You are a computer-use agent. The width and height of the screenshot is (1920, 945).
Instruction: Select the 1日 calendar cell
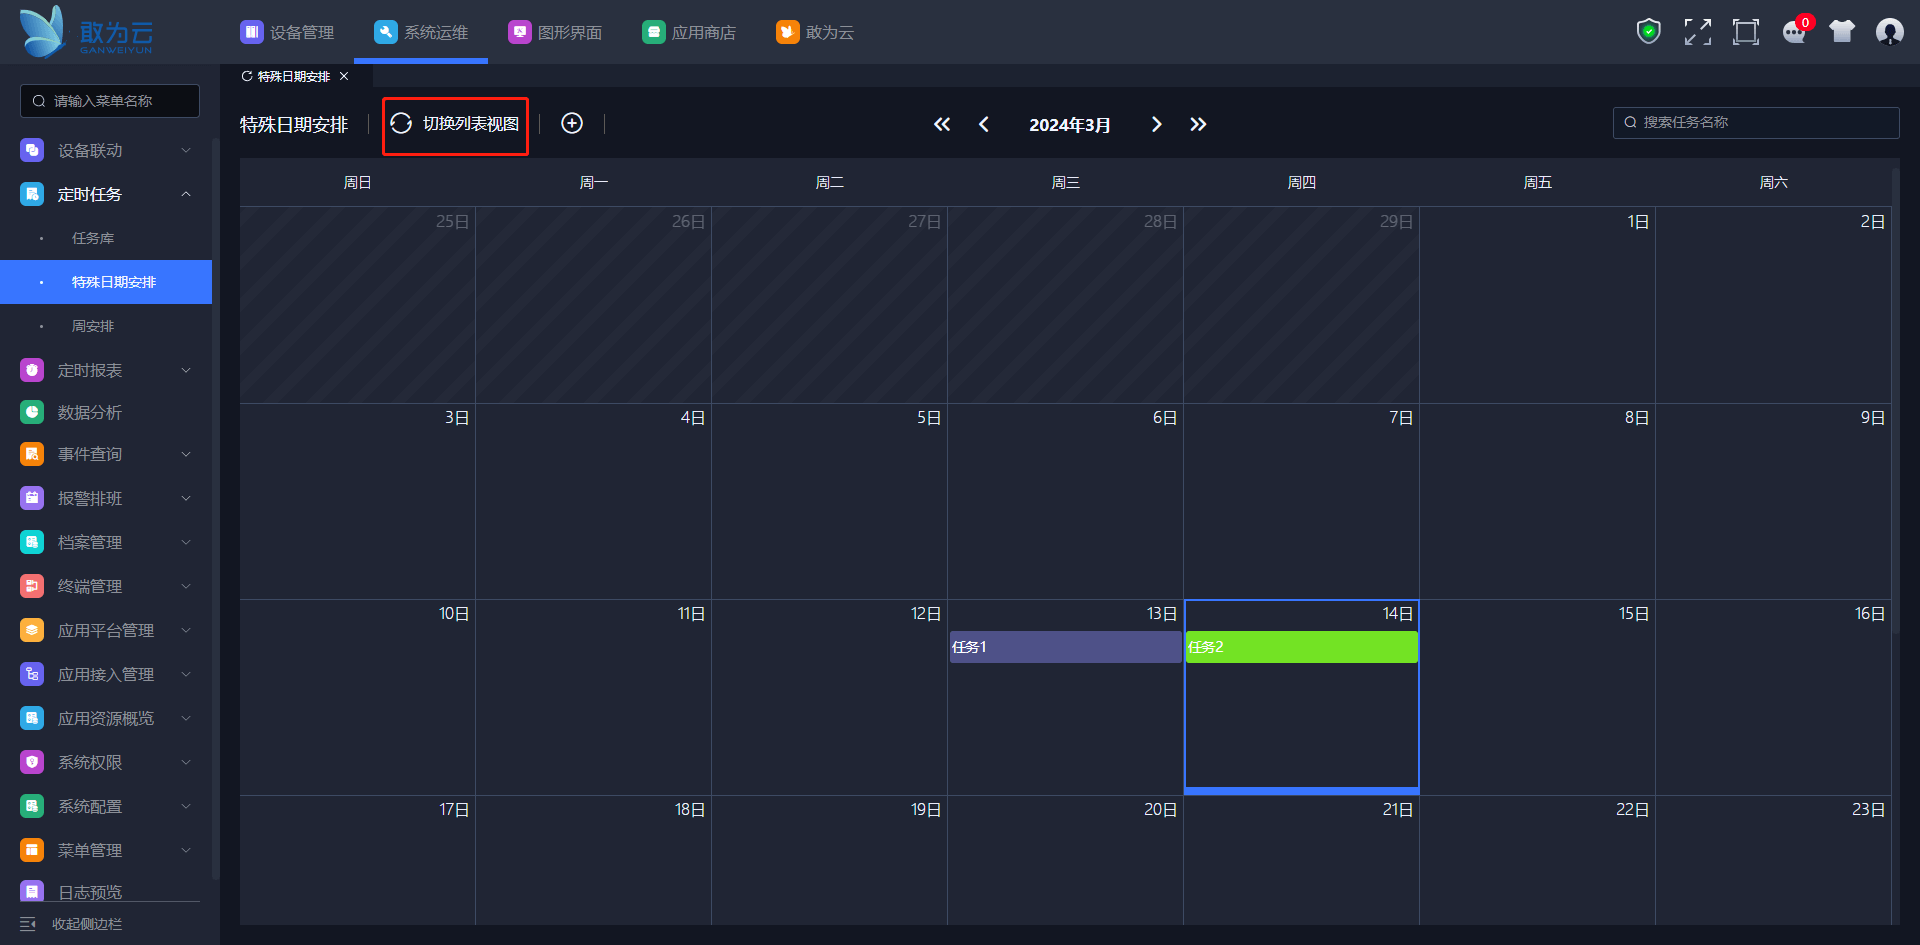[1537, 305]
